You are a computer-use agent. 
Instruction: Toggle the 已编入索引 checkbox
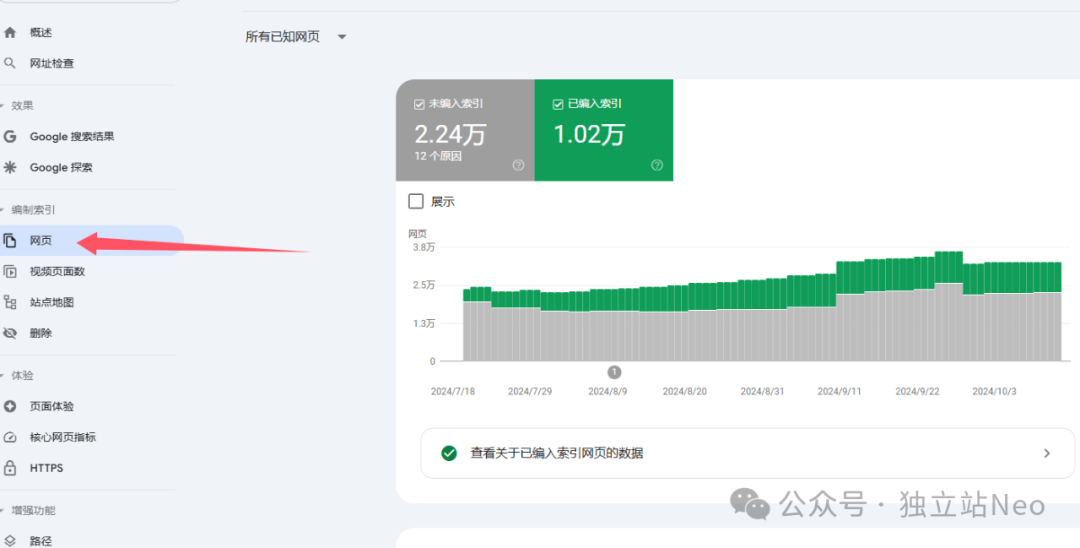[x=558, y=105]
